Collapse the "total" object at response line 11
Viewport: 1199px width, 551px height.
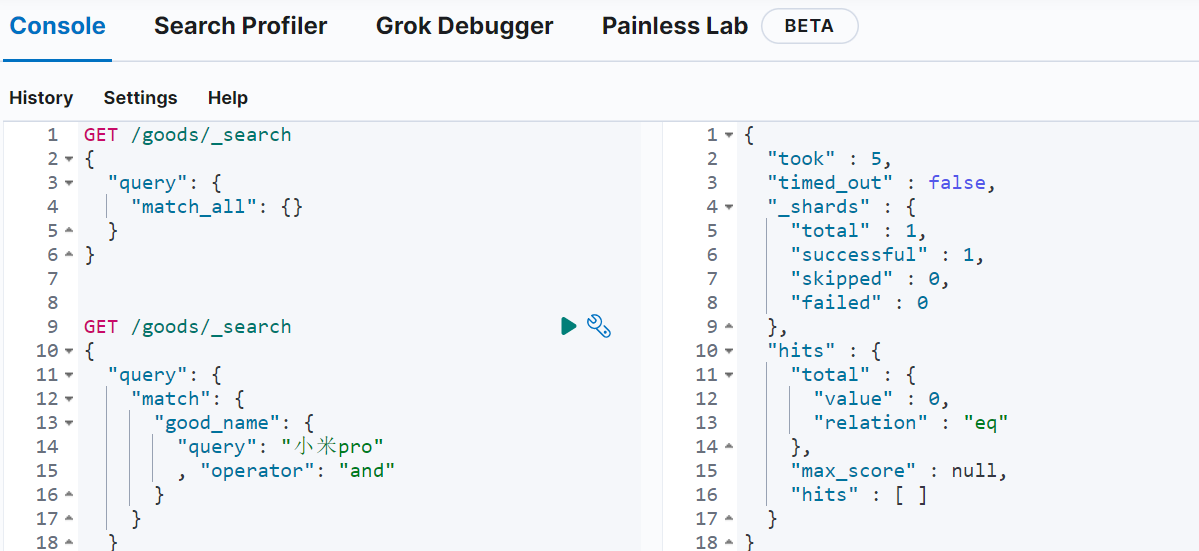pyautogui.click(x=729, y=375)
